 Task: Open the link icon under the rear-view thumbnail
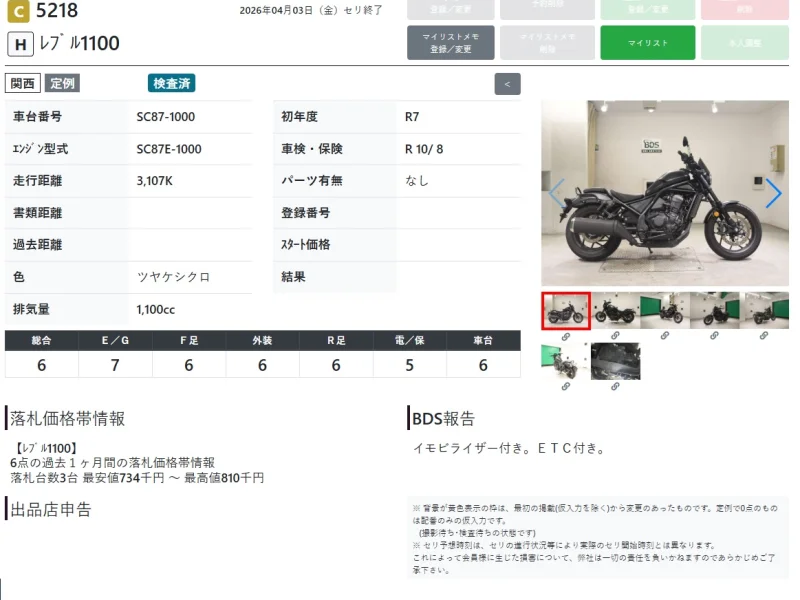click(566, 387)
